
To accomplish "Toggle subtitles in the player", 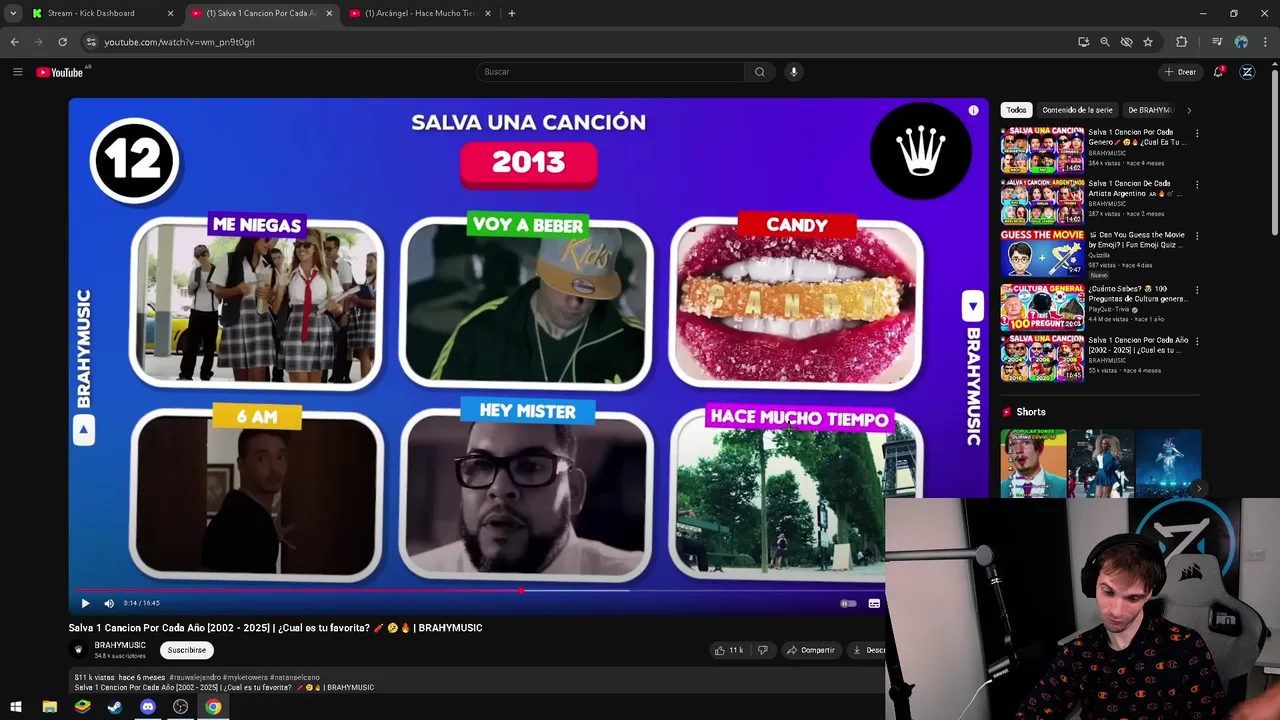I will [x=874, y=603].
